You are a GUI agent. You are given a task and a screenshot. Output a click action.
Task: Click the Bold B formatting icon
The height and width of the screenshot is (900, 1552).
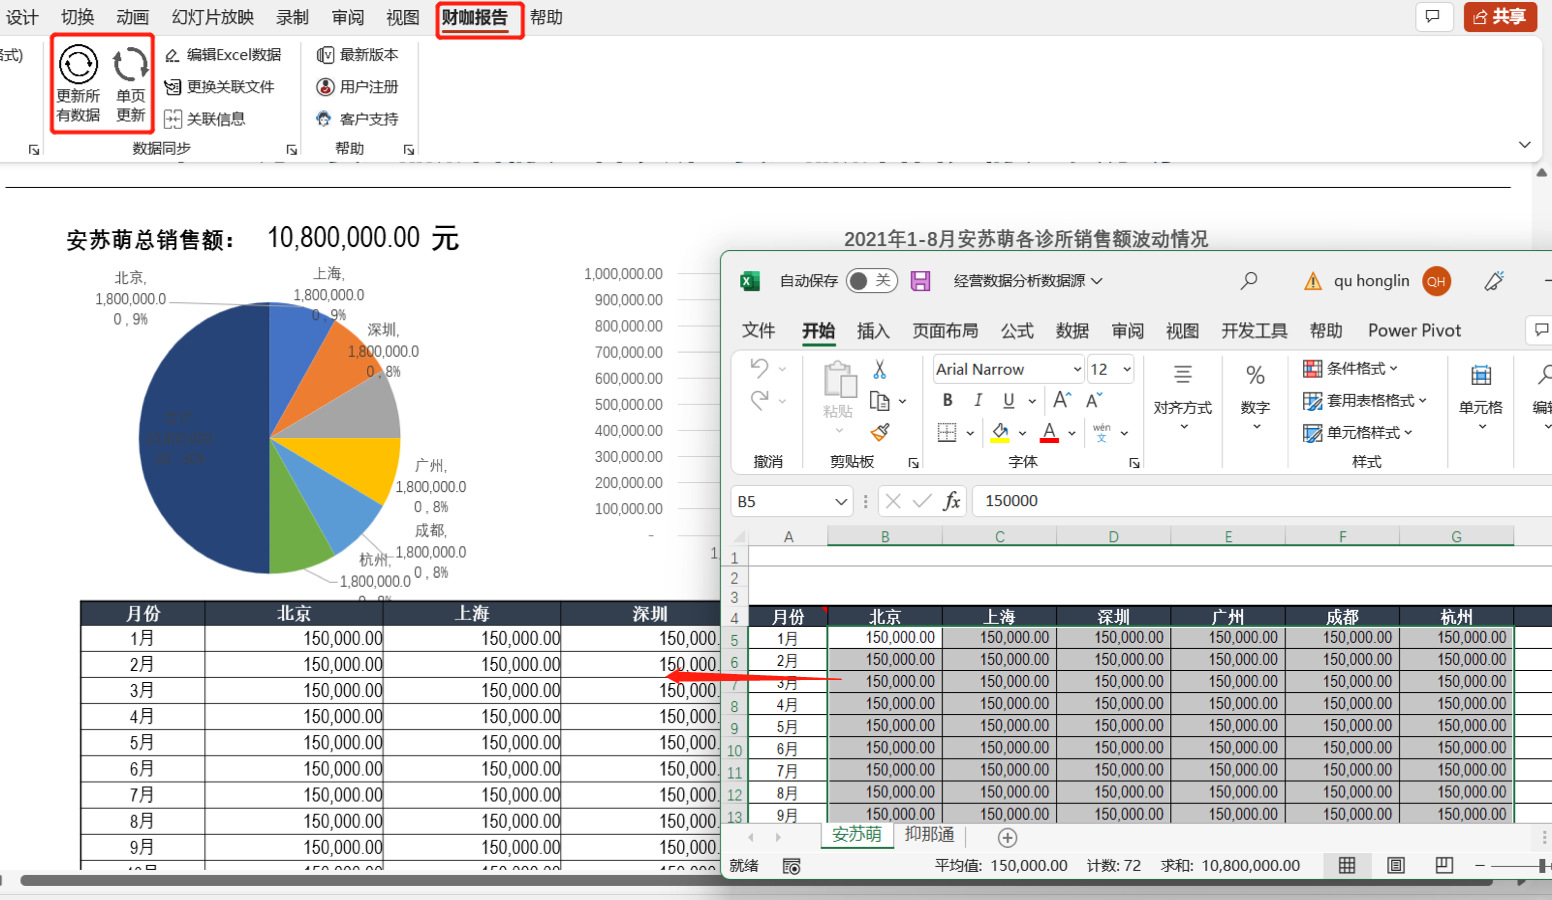pyautogui.click(x=947, y=400)
